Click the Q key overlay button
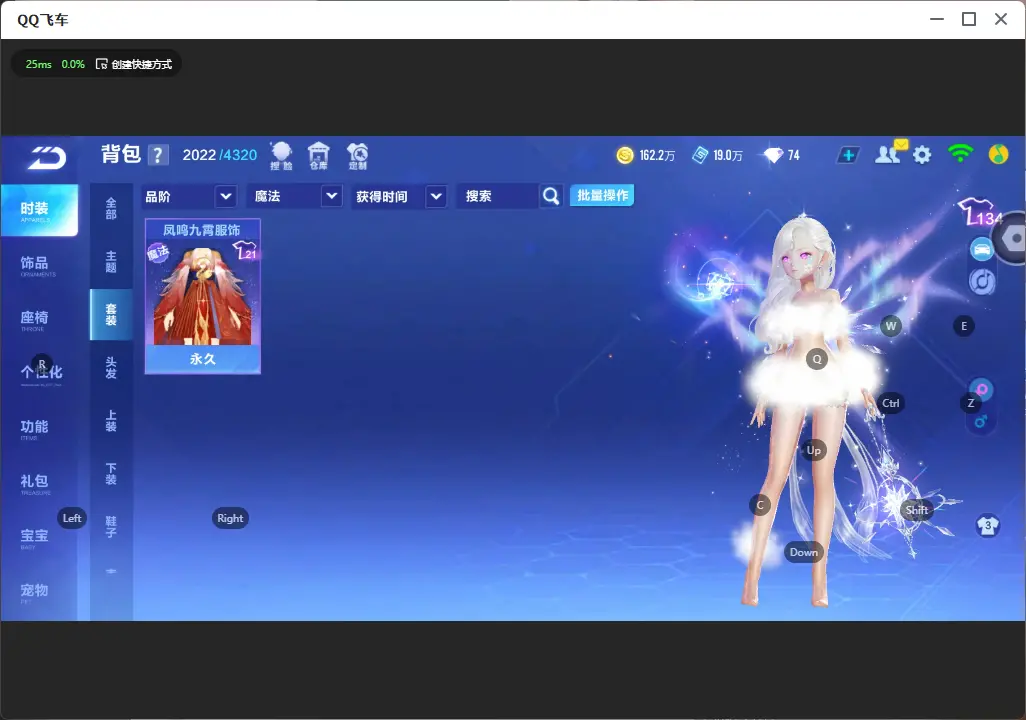 (817, 359)
